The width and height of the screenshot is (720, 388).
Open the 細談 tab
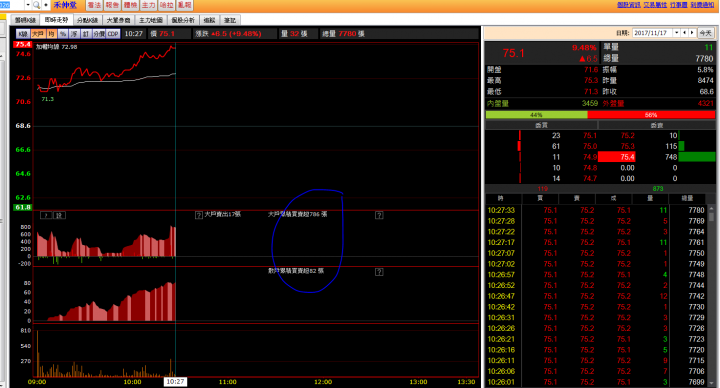click(x=209, y=20)
